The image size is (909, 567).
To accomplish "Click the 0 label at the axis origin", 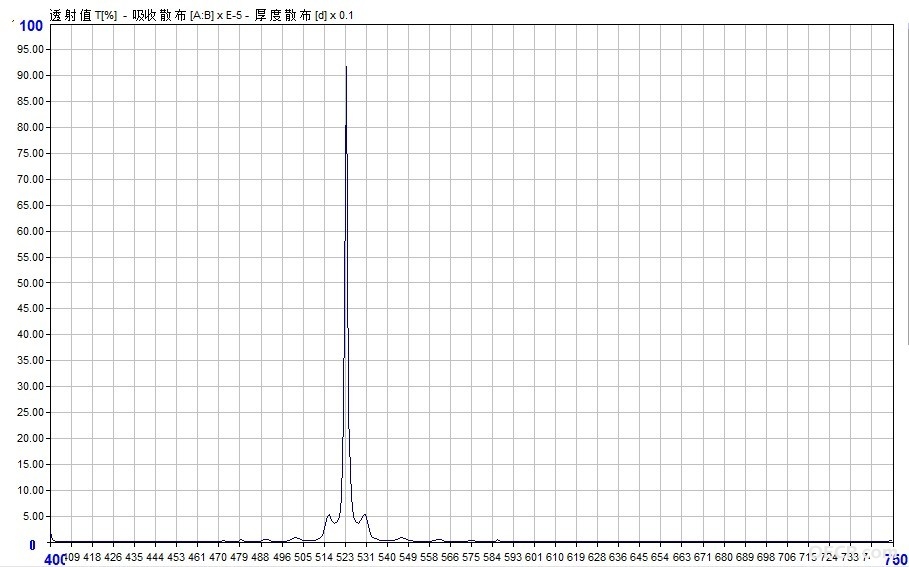I will [x=32, y=546].
